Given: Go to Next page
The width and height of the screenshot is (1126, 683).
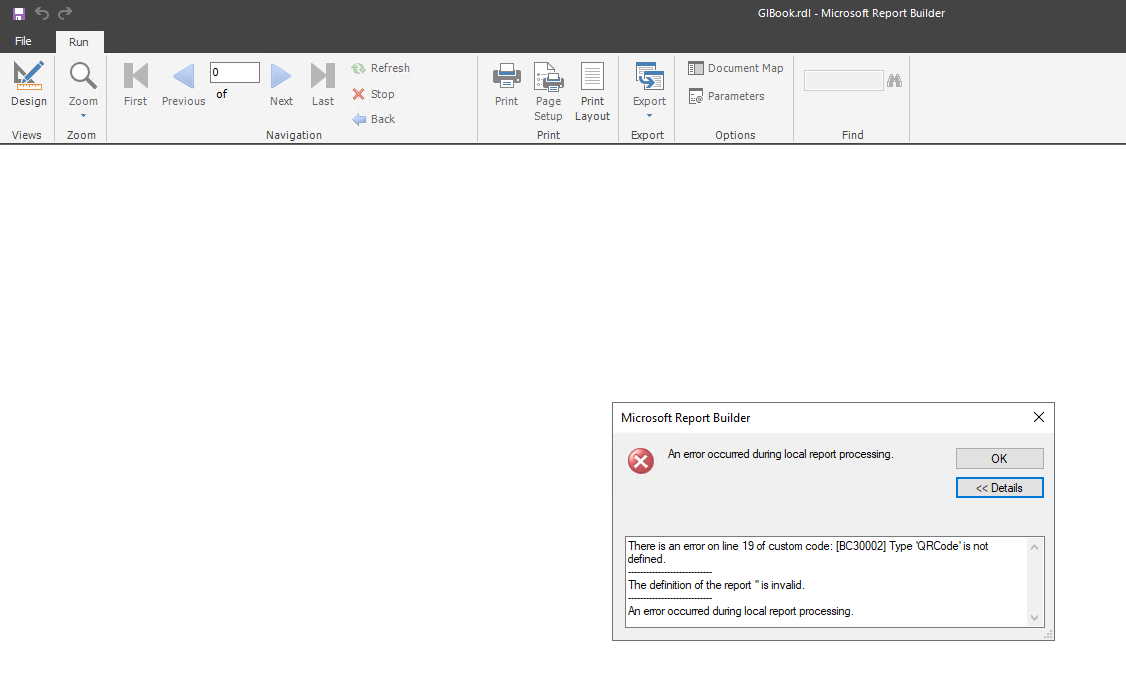Looking at the screenshot, I should [281, 85].
